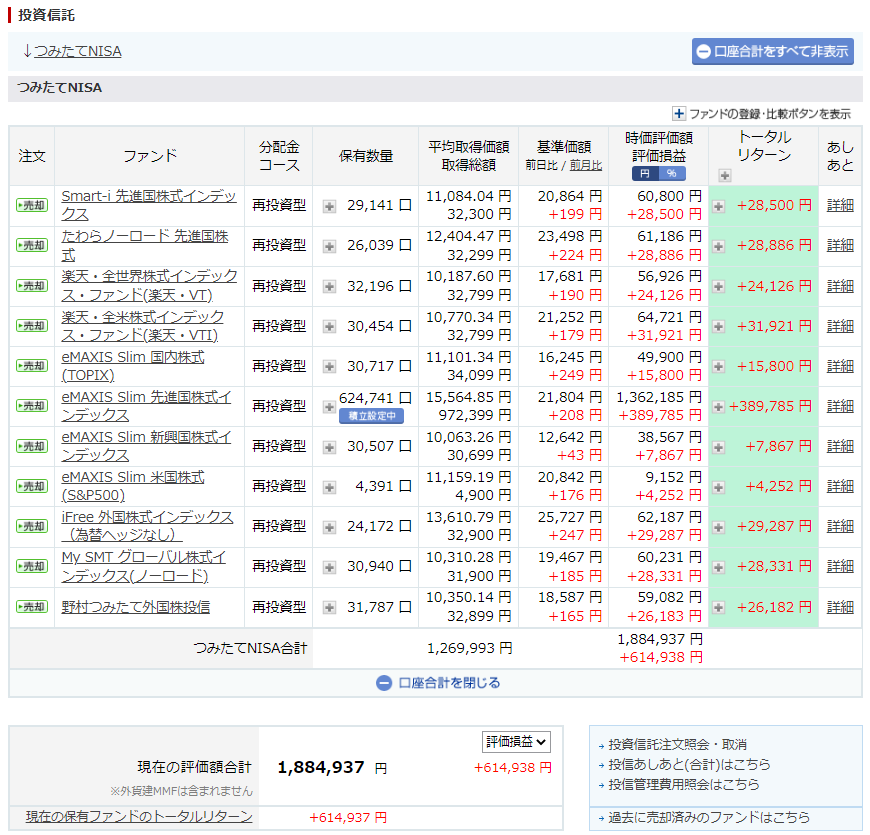Expand total return plus for +7,867 円 row
The width and height of the screenshot is (870, 835).
(719, 447)
